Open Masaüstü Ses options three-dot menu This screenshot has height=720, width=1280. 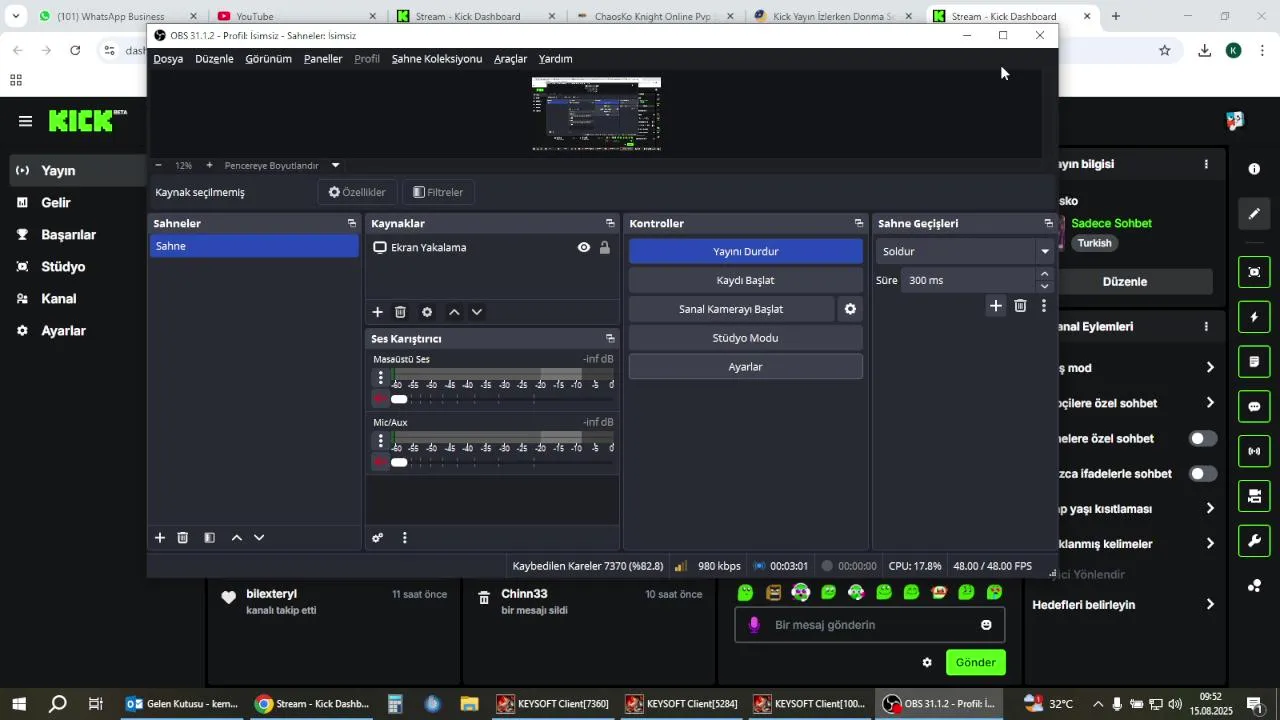[x=380, y=377]
